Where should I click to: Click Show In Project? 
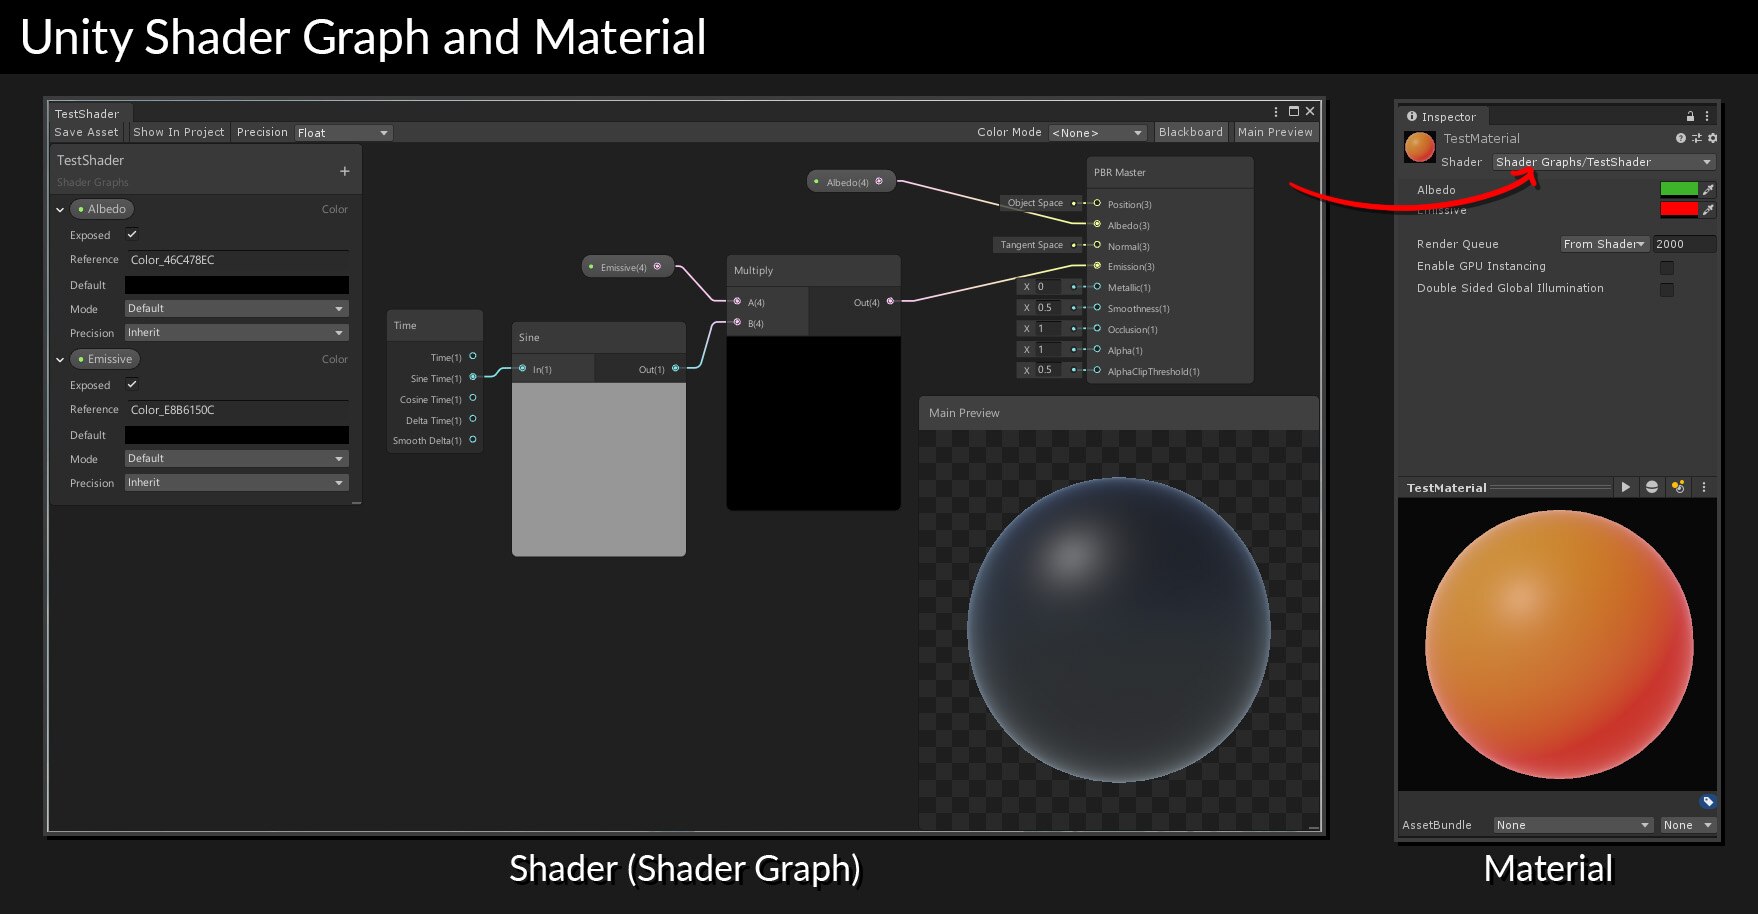coord(179,132)
